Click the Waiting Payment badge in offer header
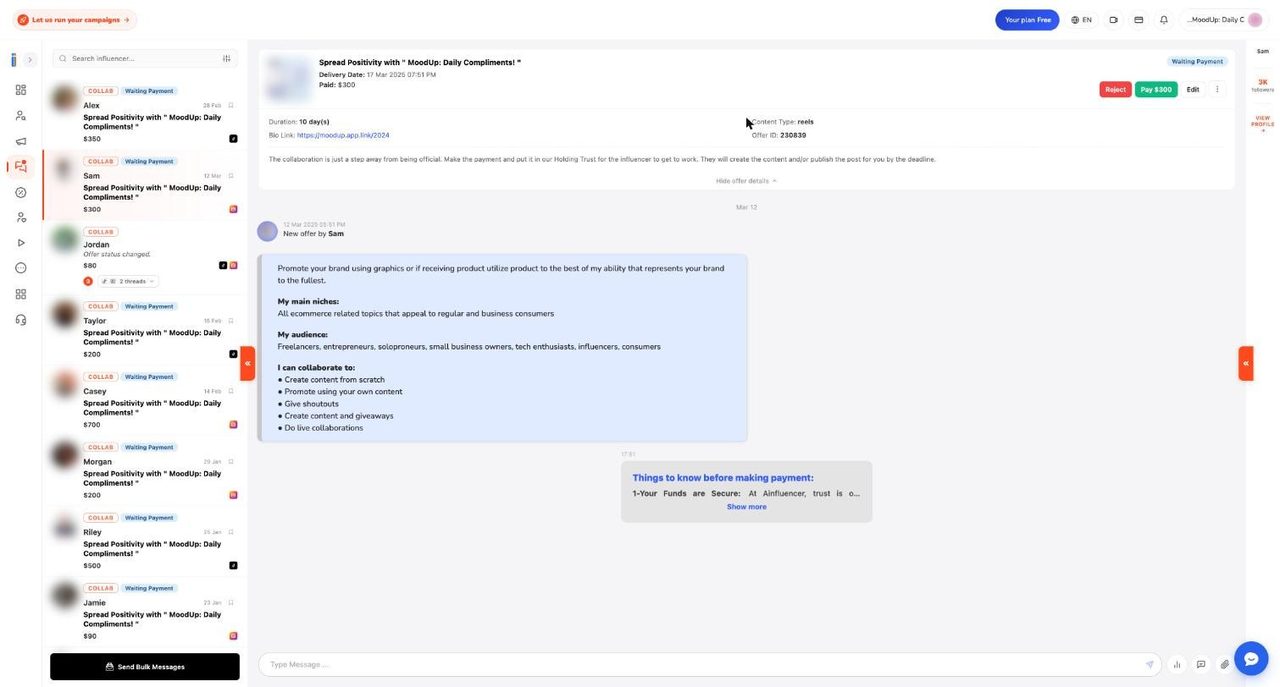The image size is (1280, 687). (1197, 61)
